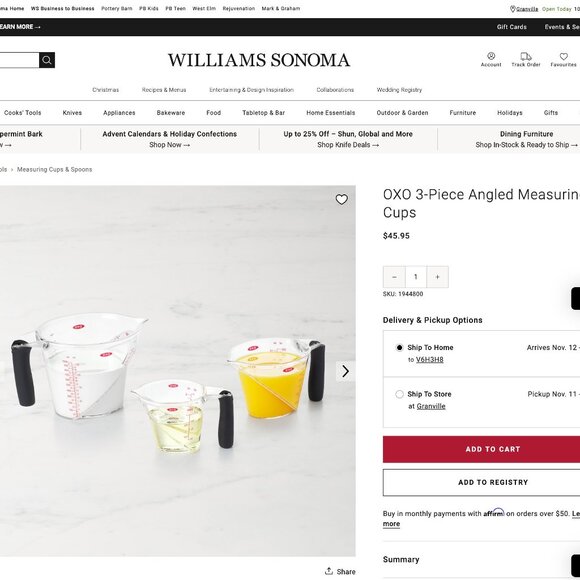This screenshot has width=580, height=580.
Task: Open the Account icon
Action: tap(491, 56)
